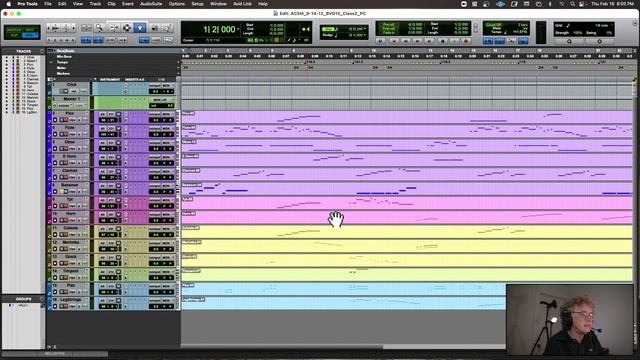Open Horn track output selector
This screenshot has height=360, width=640.
tap(166, 215)
